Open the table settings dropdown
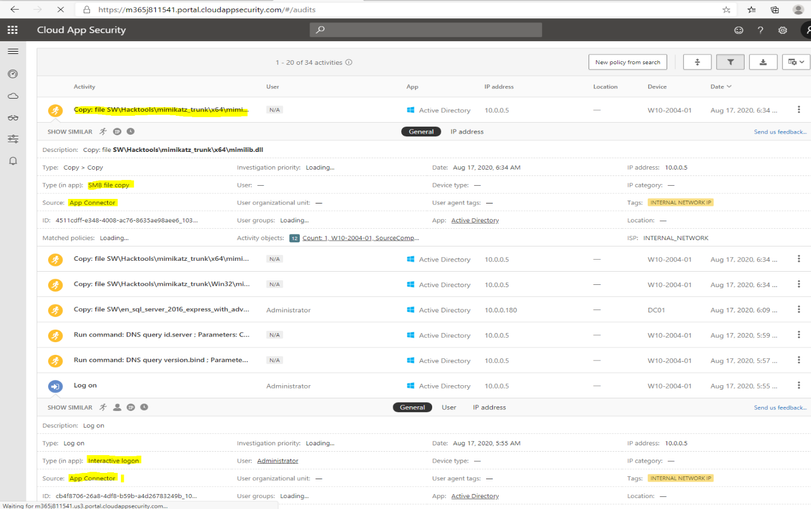 797,62
